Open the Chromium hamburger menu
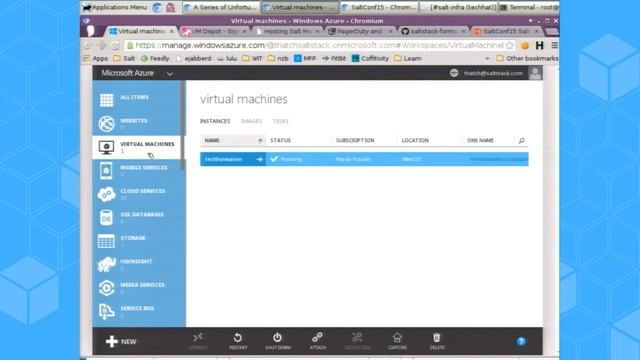 pos(554,45)
